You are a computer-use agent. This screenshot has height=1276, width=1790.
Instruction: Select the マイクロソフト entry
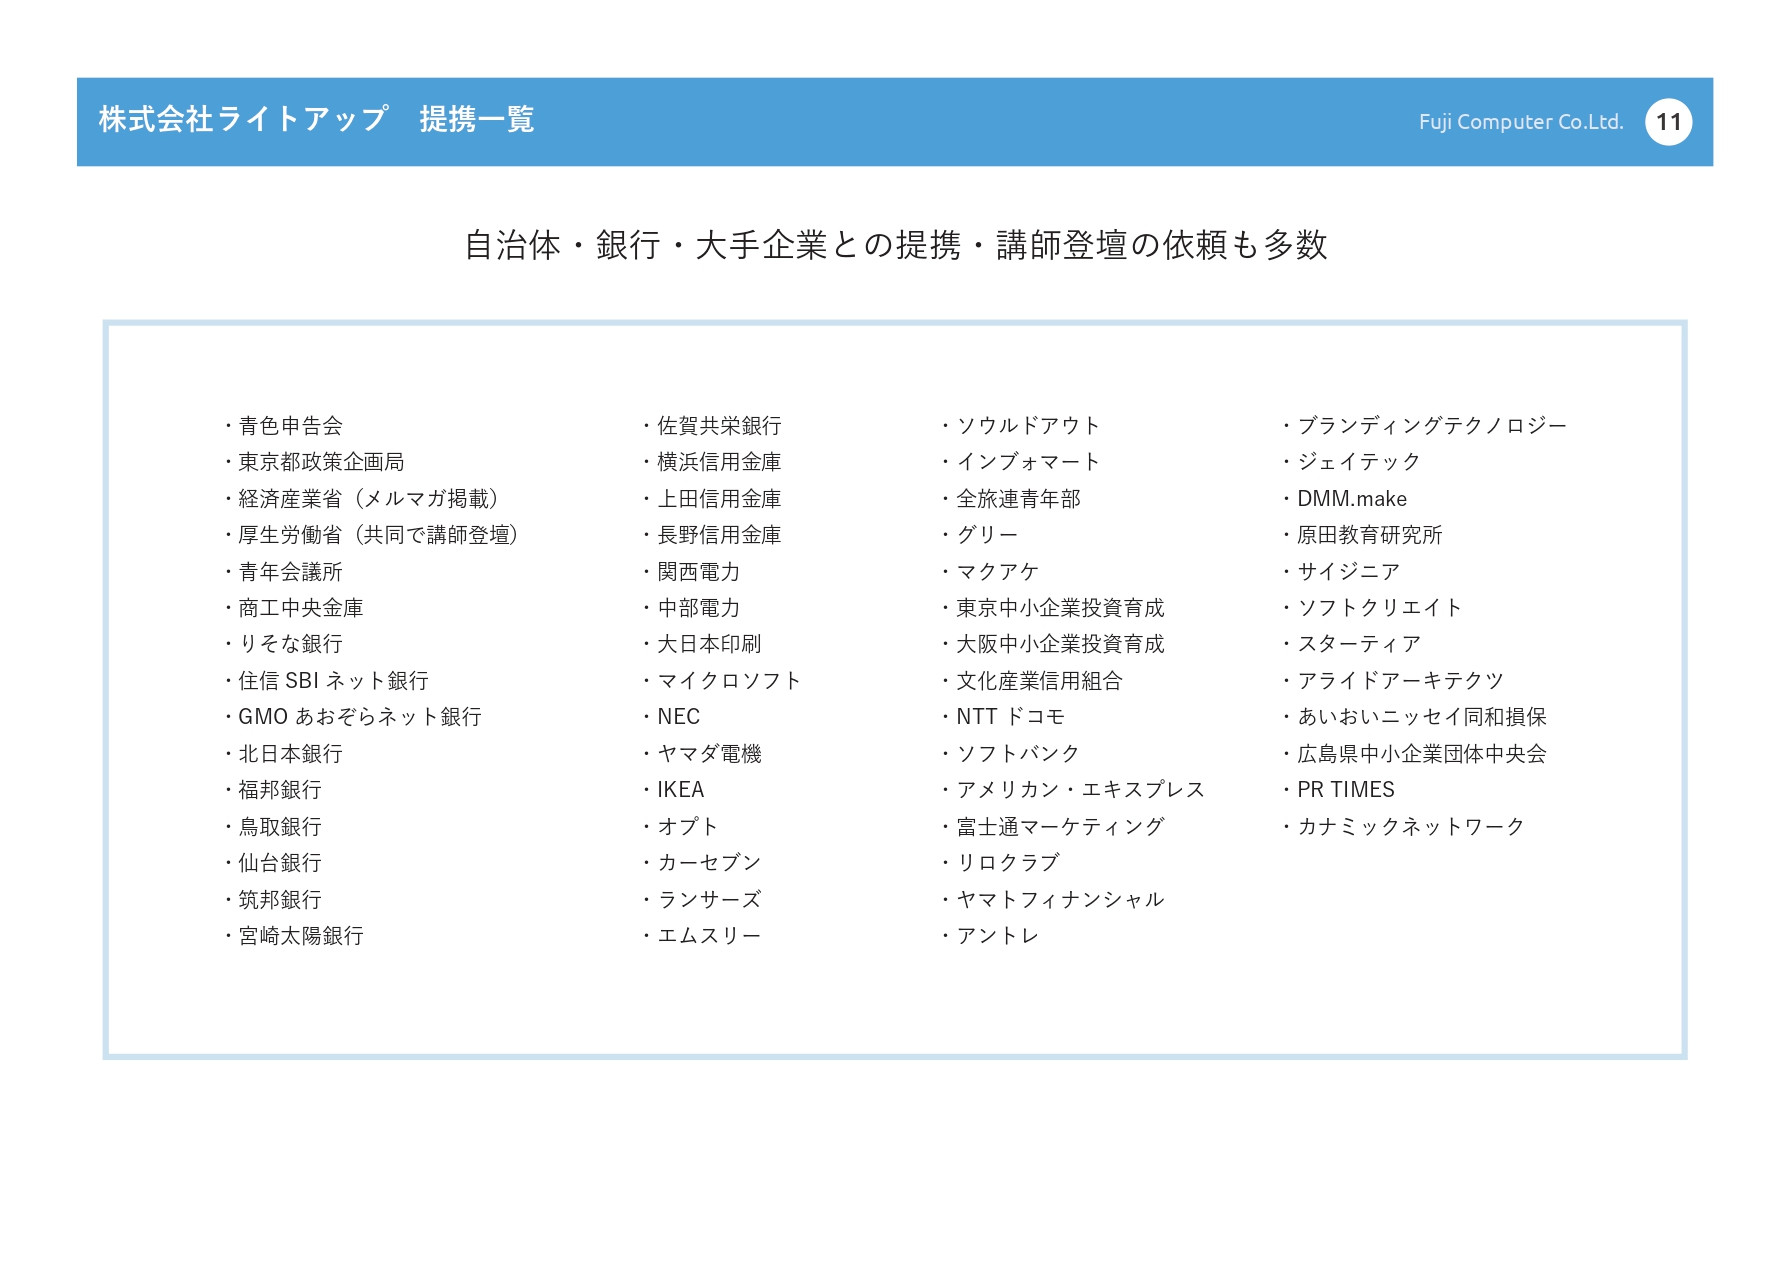pyautogui.click(x=722, y=681)
